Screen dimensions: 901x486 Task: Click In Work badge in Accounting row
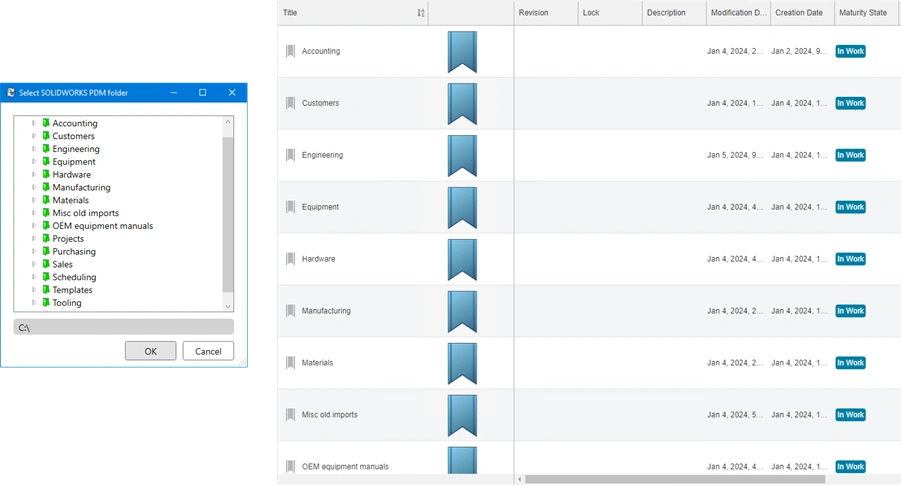850,51
